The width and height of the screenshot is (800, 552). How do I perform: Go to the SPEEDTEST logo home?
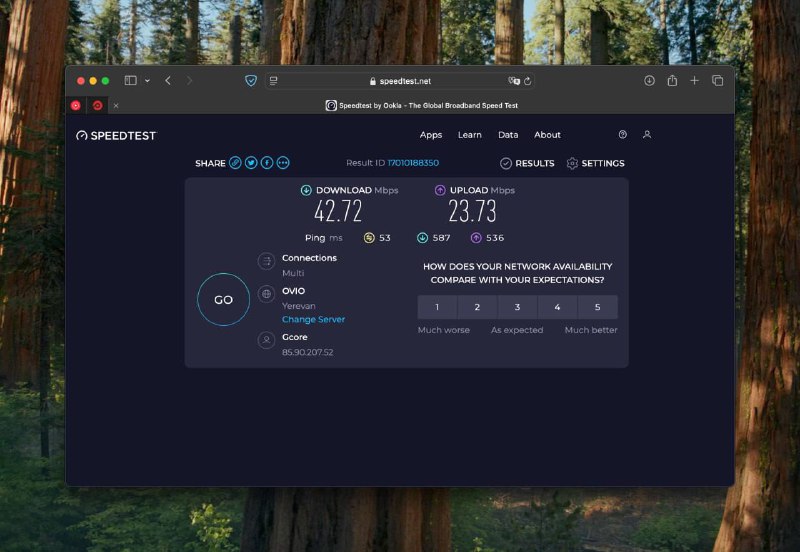116,135
